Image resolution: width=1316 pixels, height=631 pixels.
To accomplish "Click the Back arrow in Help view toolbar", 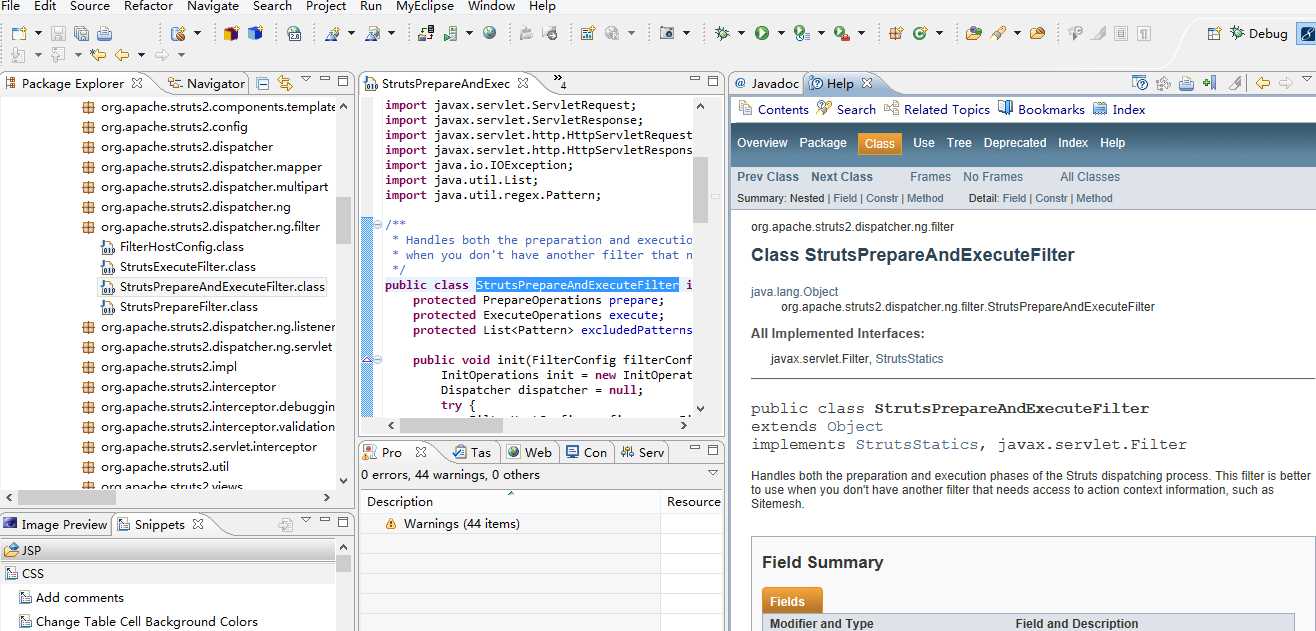I will point(1262,83).
